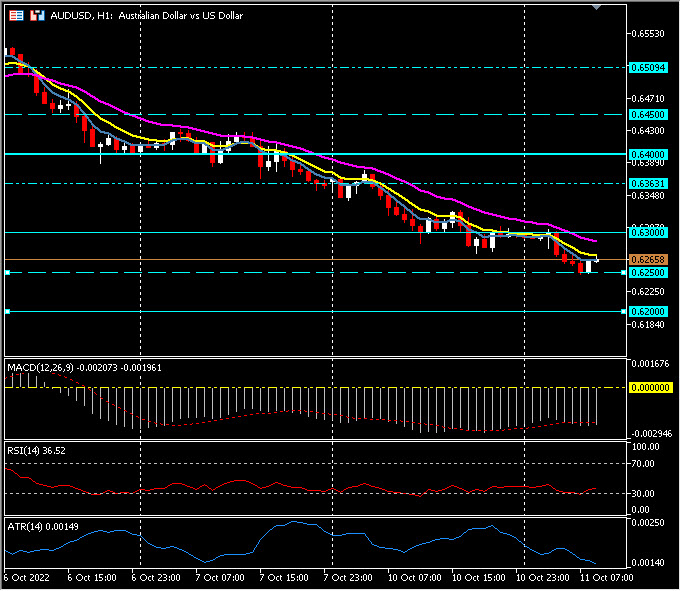Click the yellow MACD zero level label

coord(647,387)
